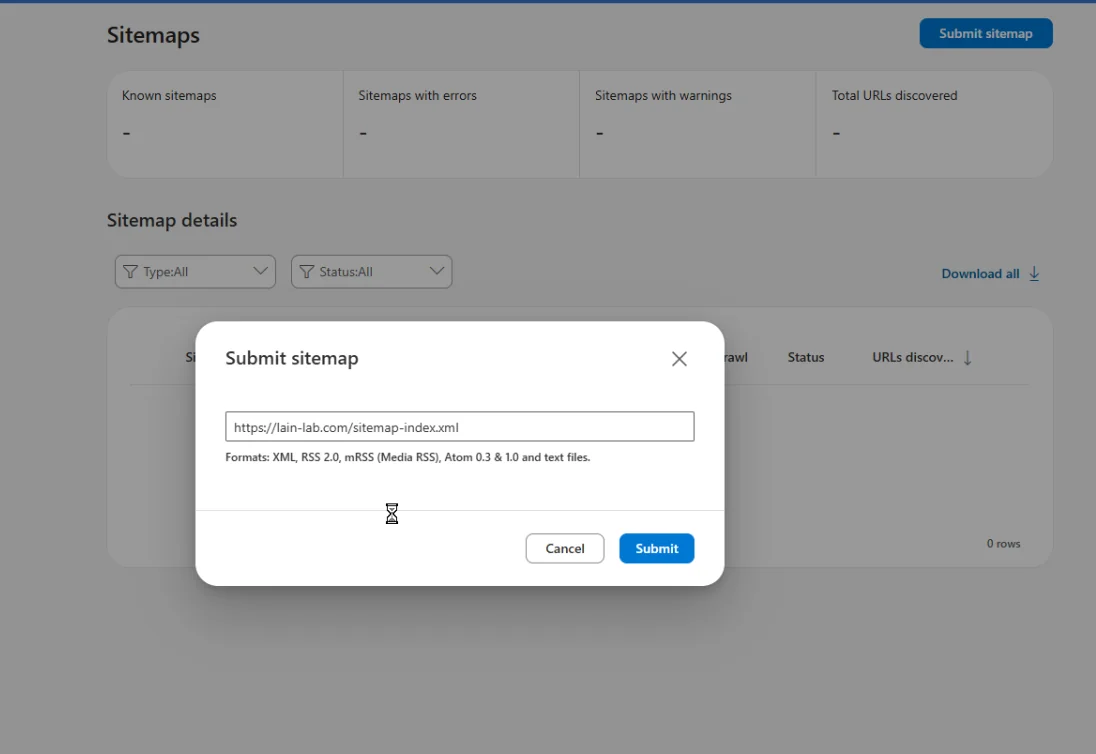Screen dimensions: 1096x754
Task: Click the funnel icon in Type filter
Action: click(130, 272)
